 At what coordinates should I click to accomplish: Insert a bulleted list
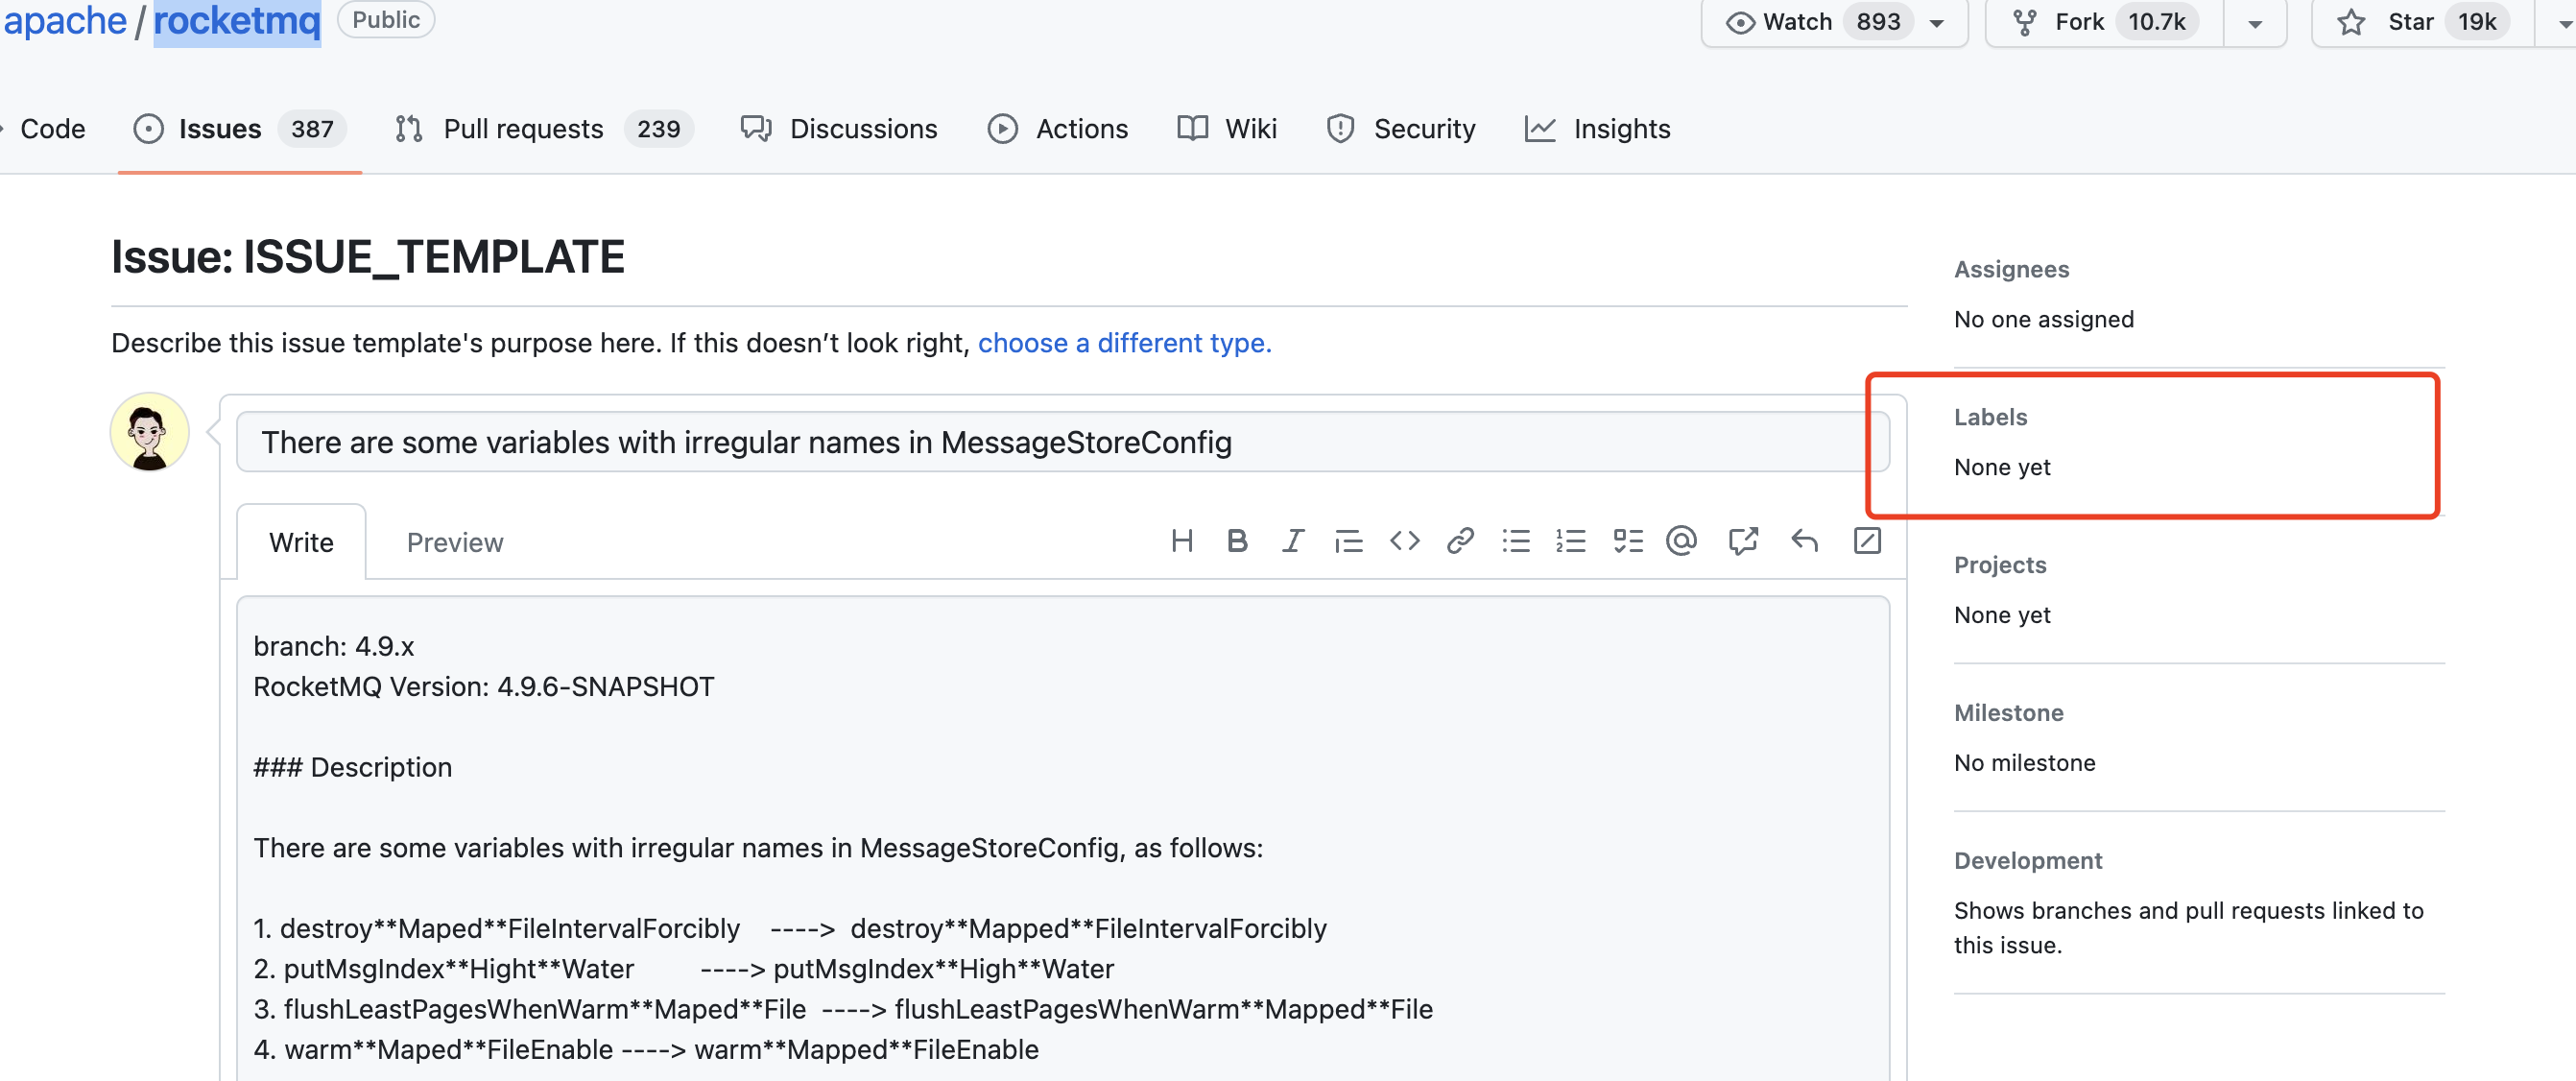tap(1516, 541)
